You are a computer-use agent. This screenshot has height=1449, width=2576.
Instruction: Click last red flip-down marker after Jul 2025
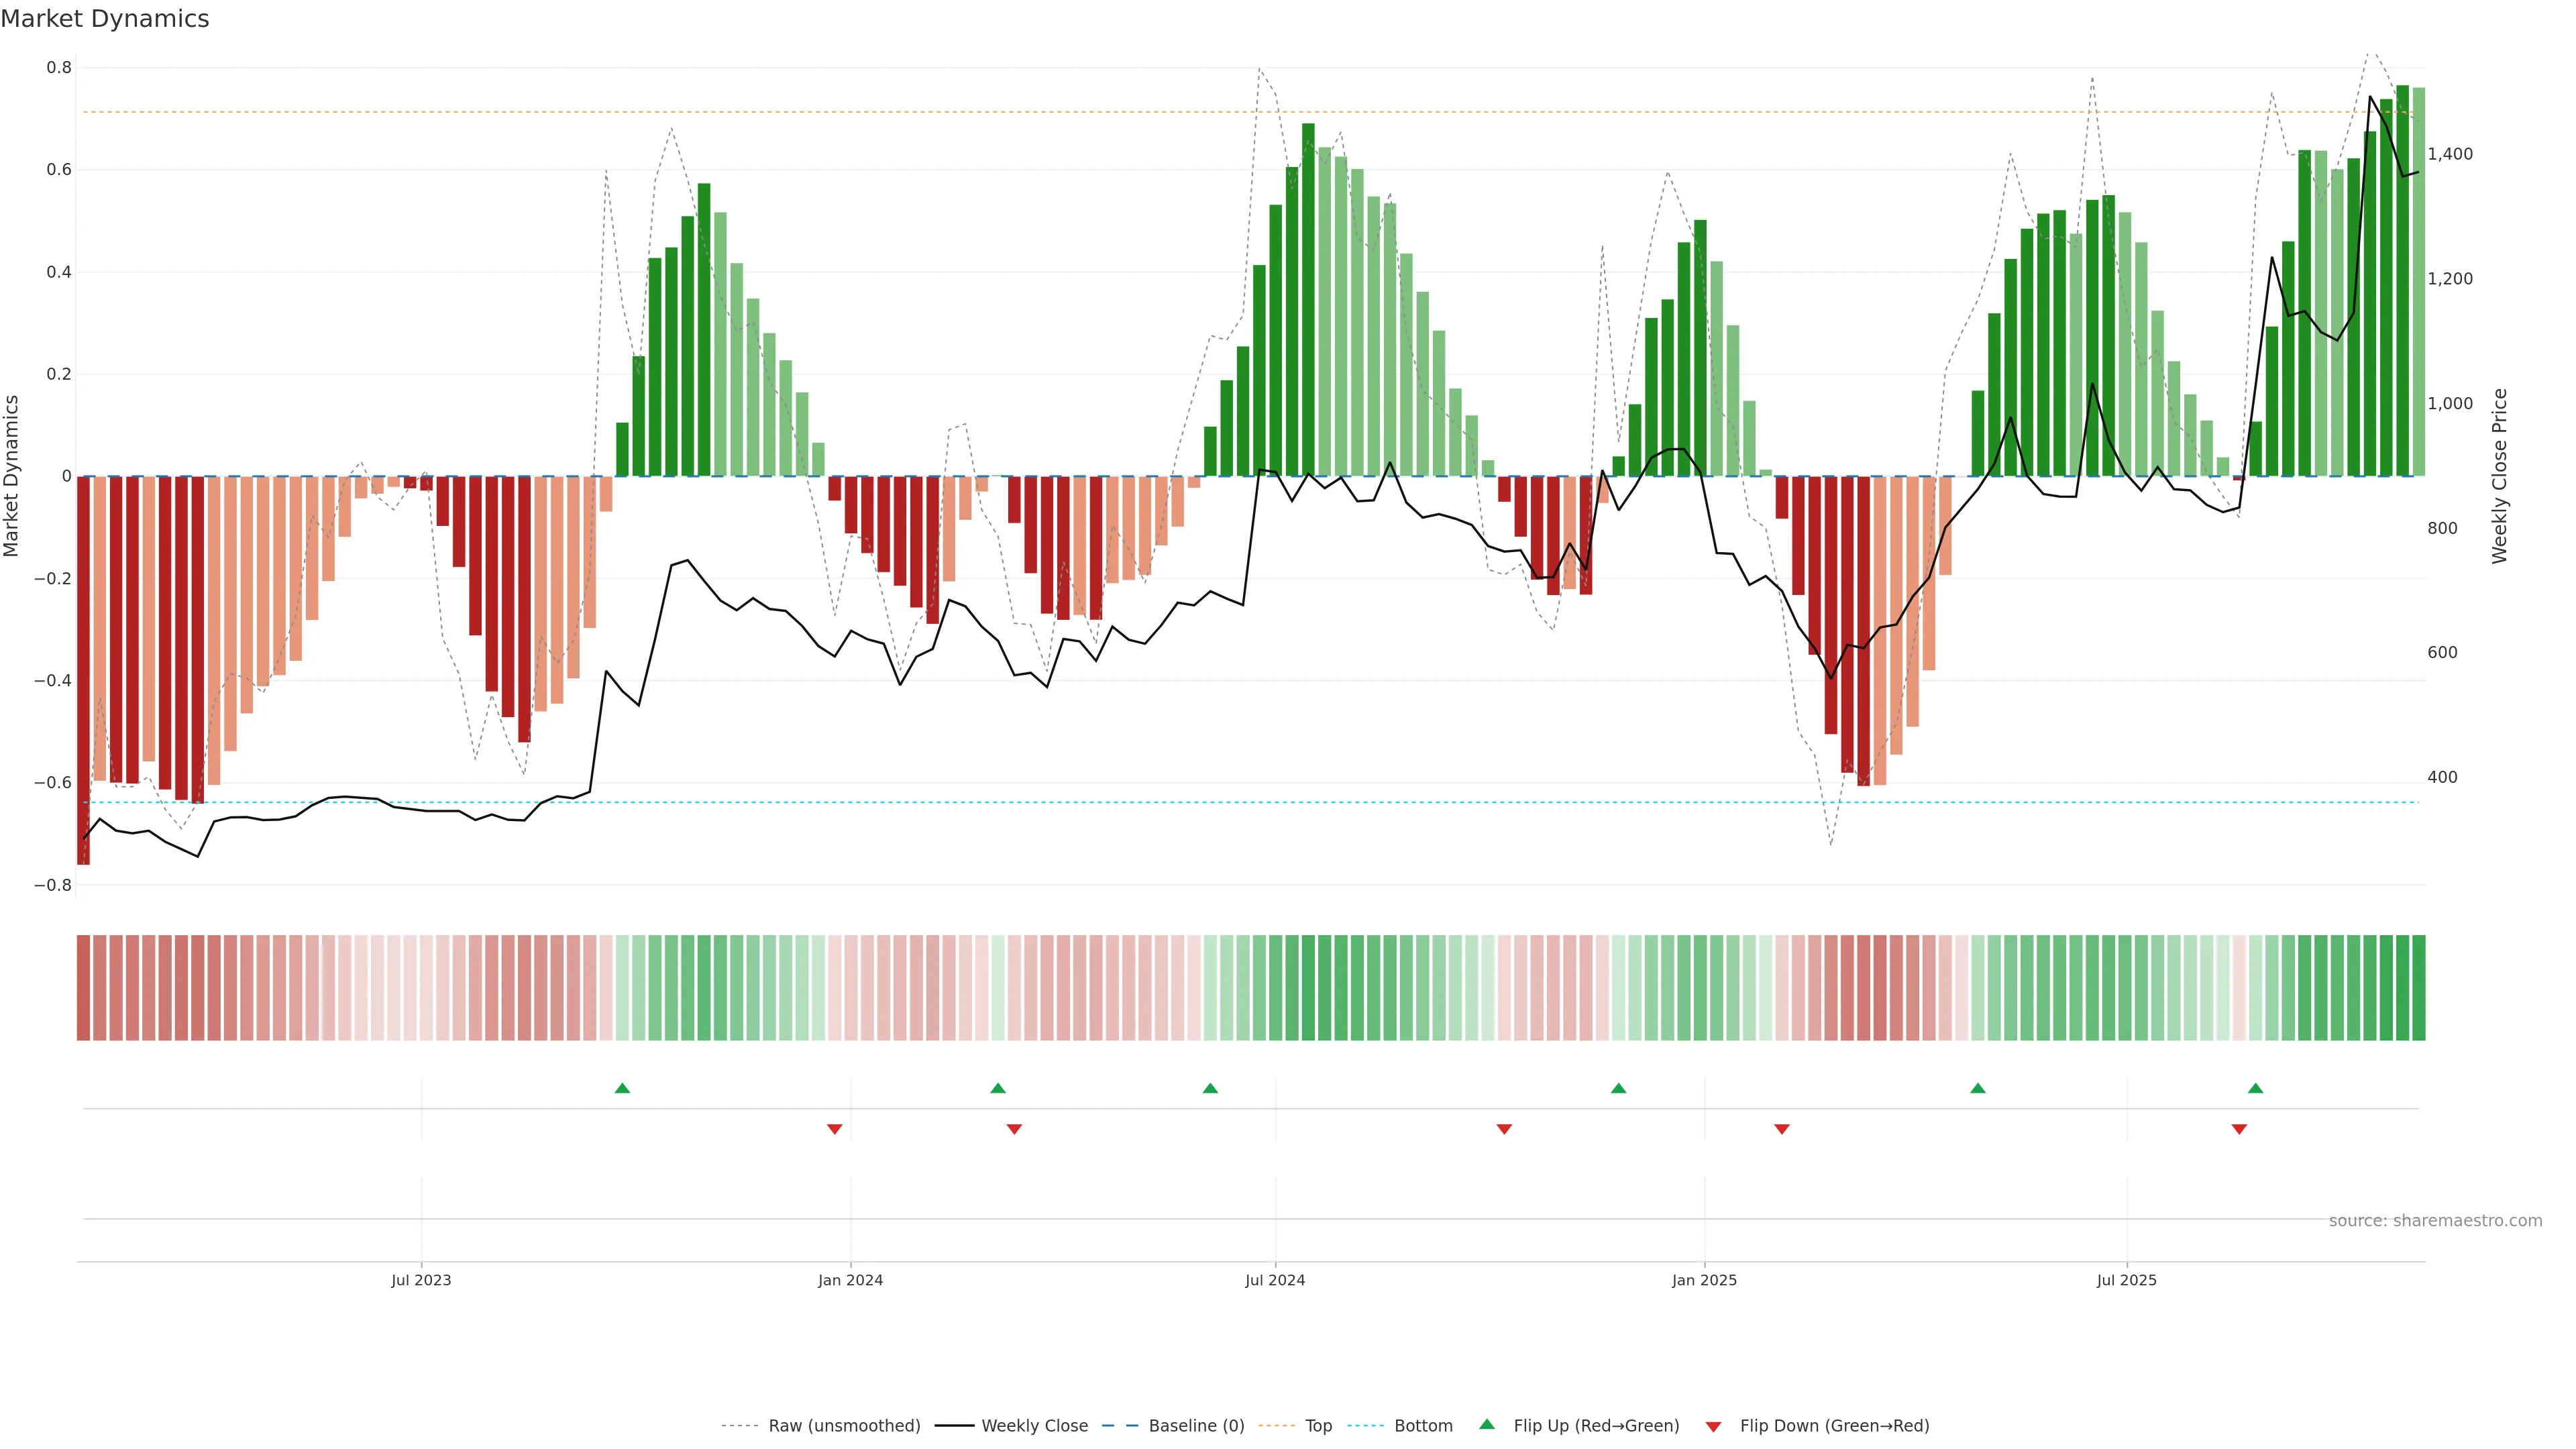(x=2239, y=1129)
